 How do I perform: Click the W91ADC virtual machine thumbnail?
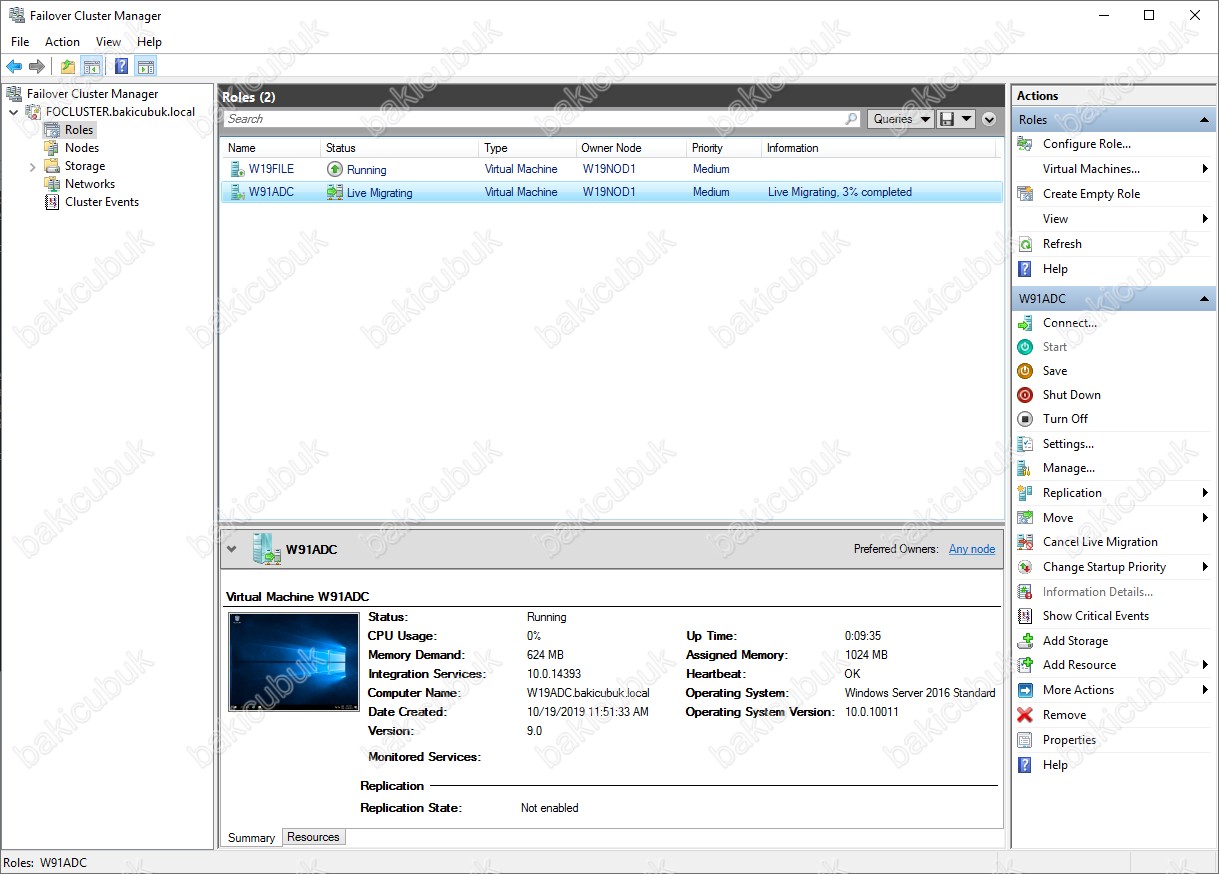(x=294, y=662)
